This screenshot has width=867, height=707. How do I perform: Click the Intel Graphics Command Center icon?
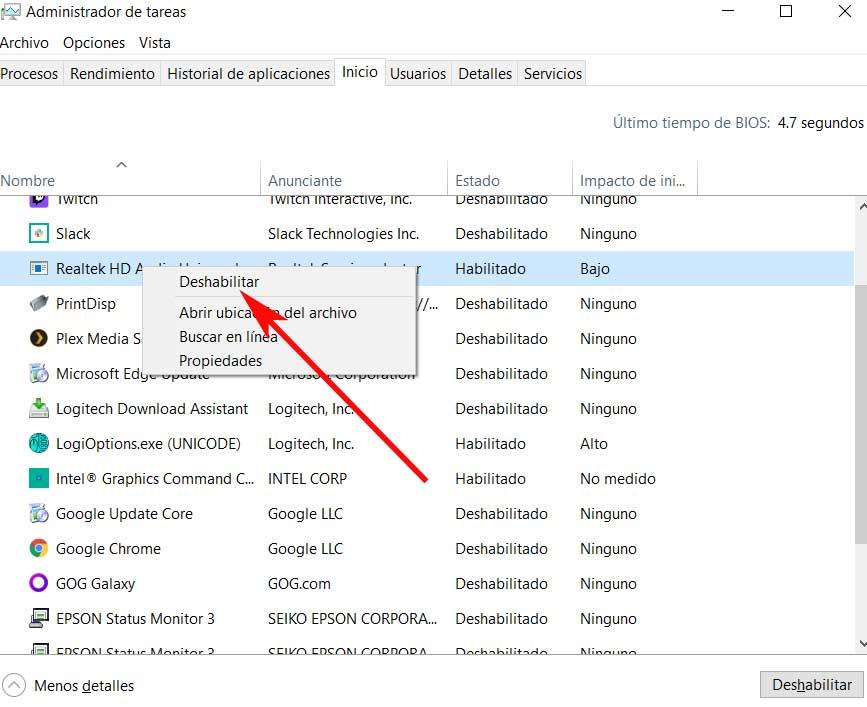39,478
